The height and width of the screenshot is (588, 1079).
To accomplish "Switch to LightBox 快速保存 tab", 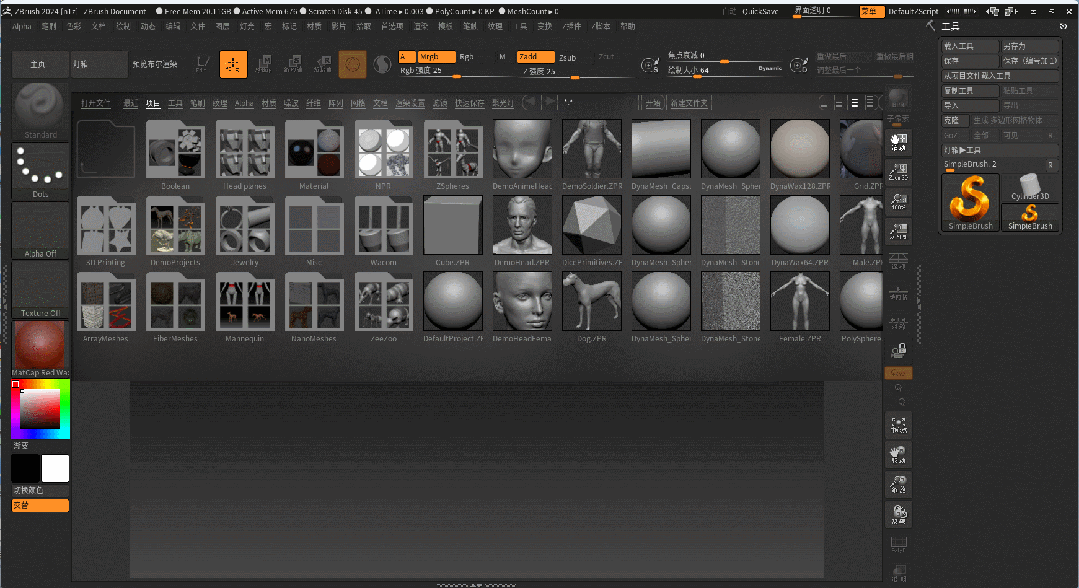I will coord(469,103).
